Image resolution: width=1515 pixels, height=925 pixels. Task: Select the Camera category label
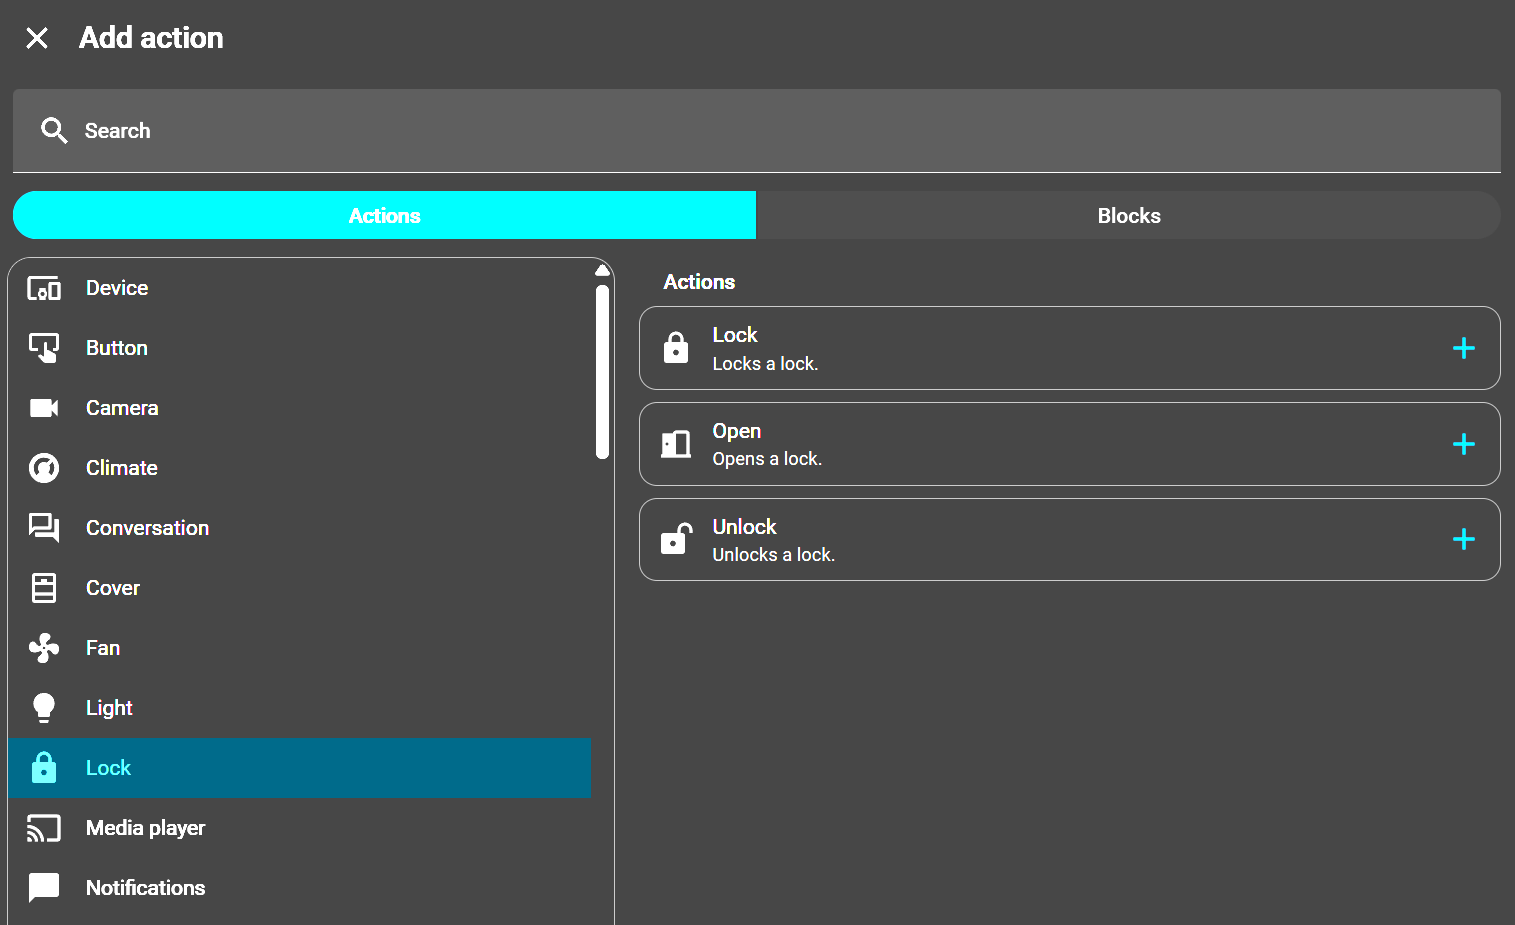(122, 408)
